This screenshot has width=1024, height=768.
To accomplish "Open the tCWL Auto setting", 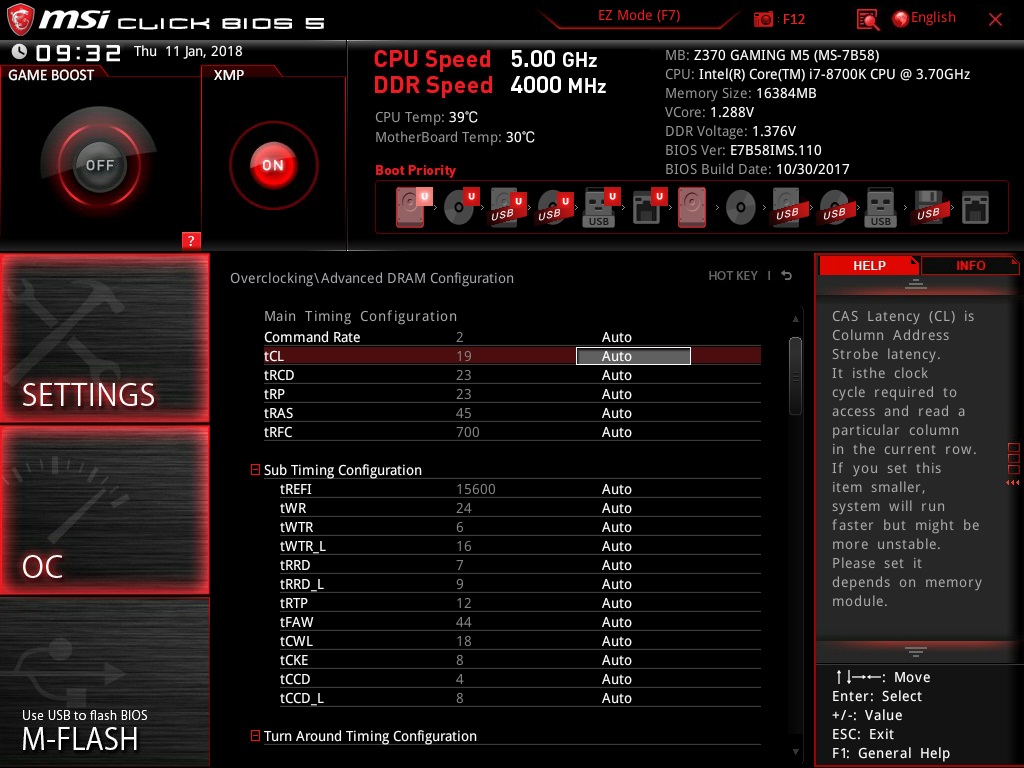I will coord(616,641).
